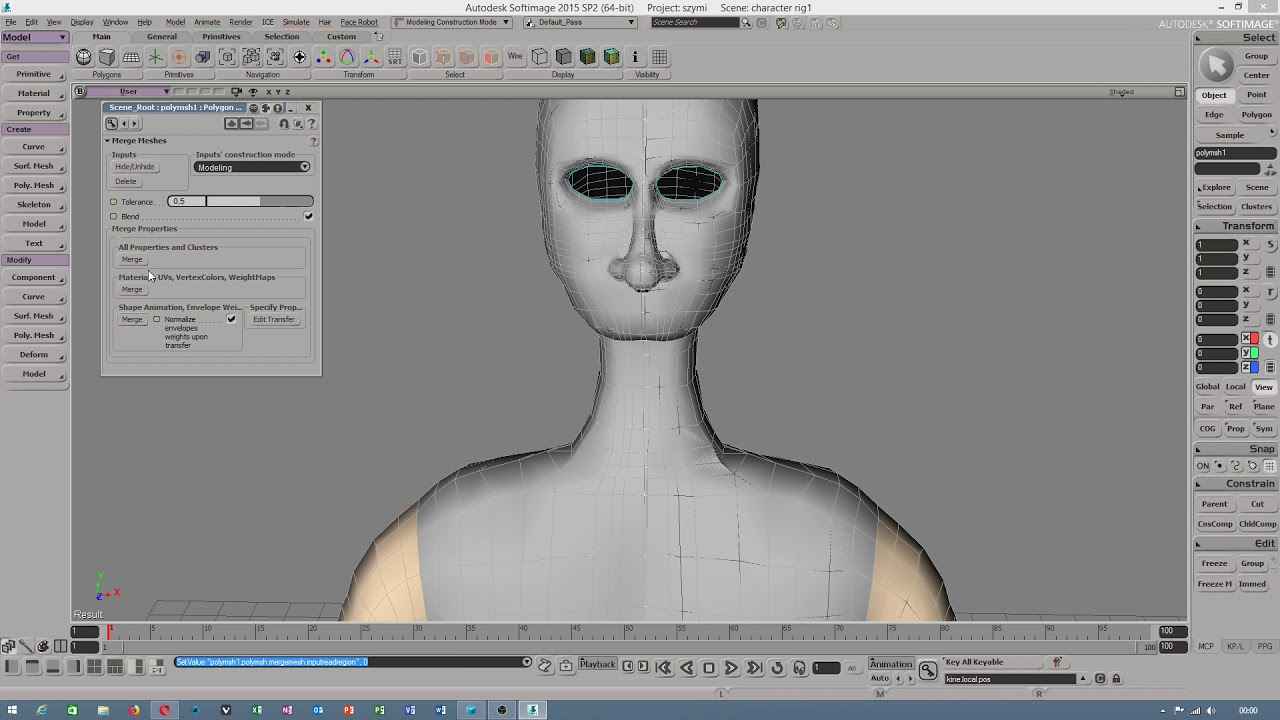The width and height of the screenshot is (1280, 720).
Task: Open Internet Explorer from the taskbar
Action: point(41,710)
